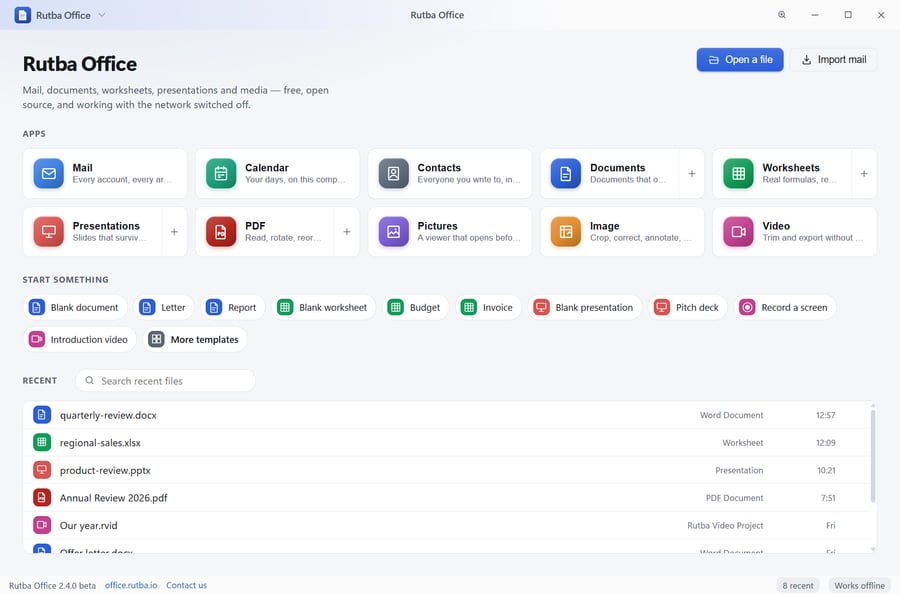Focus the Search recent files field
This screenshot has width=900, height=594.
(165, 381)
